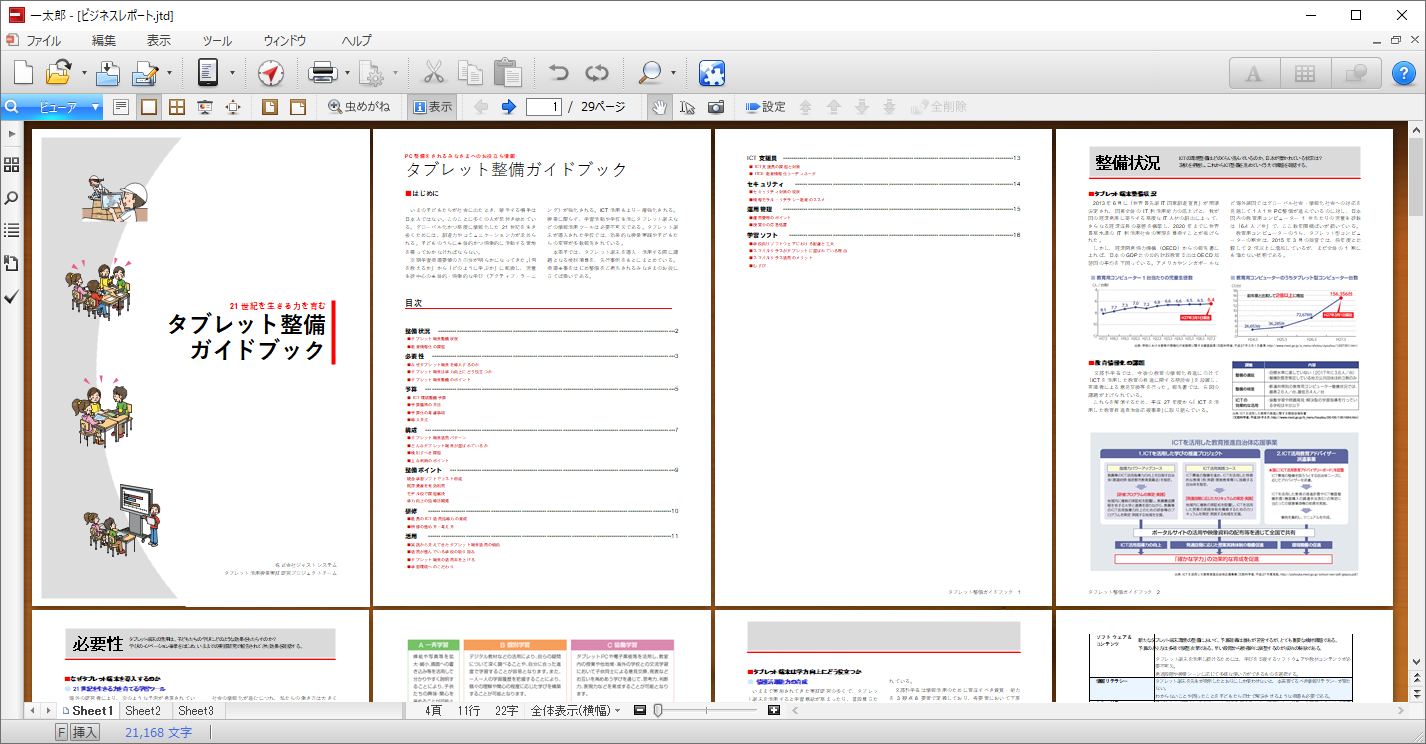Open the ウィンドウ menu
This screenshot has width=1426, height=744.
(285, 41)
